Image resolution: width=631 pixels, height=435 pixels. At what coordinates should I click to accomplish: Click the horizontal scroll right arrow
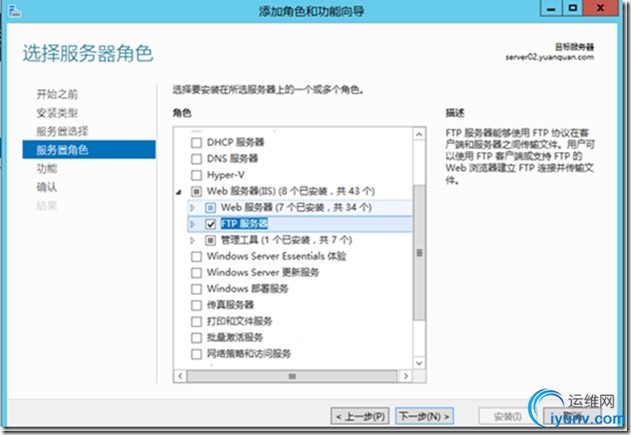[x=406, y=376]
